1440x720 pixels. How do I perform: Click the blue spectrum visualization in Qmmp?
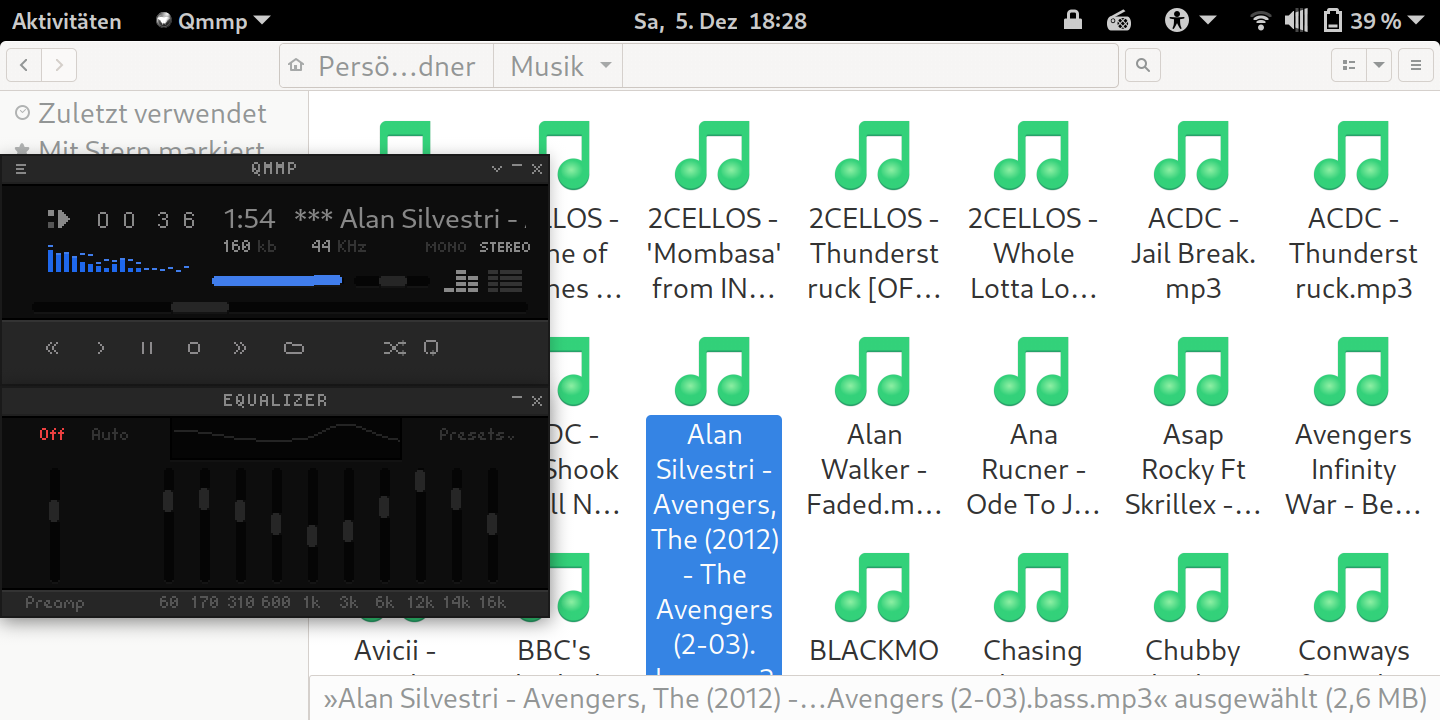point(118,258)
